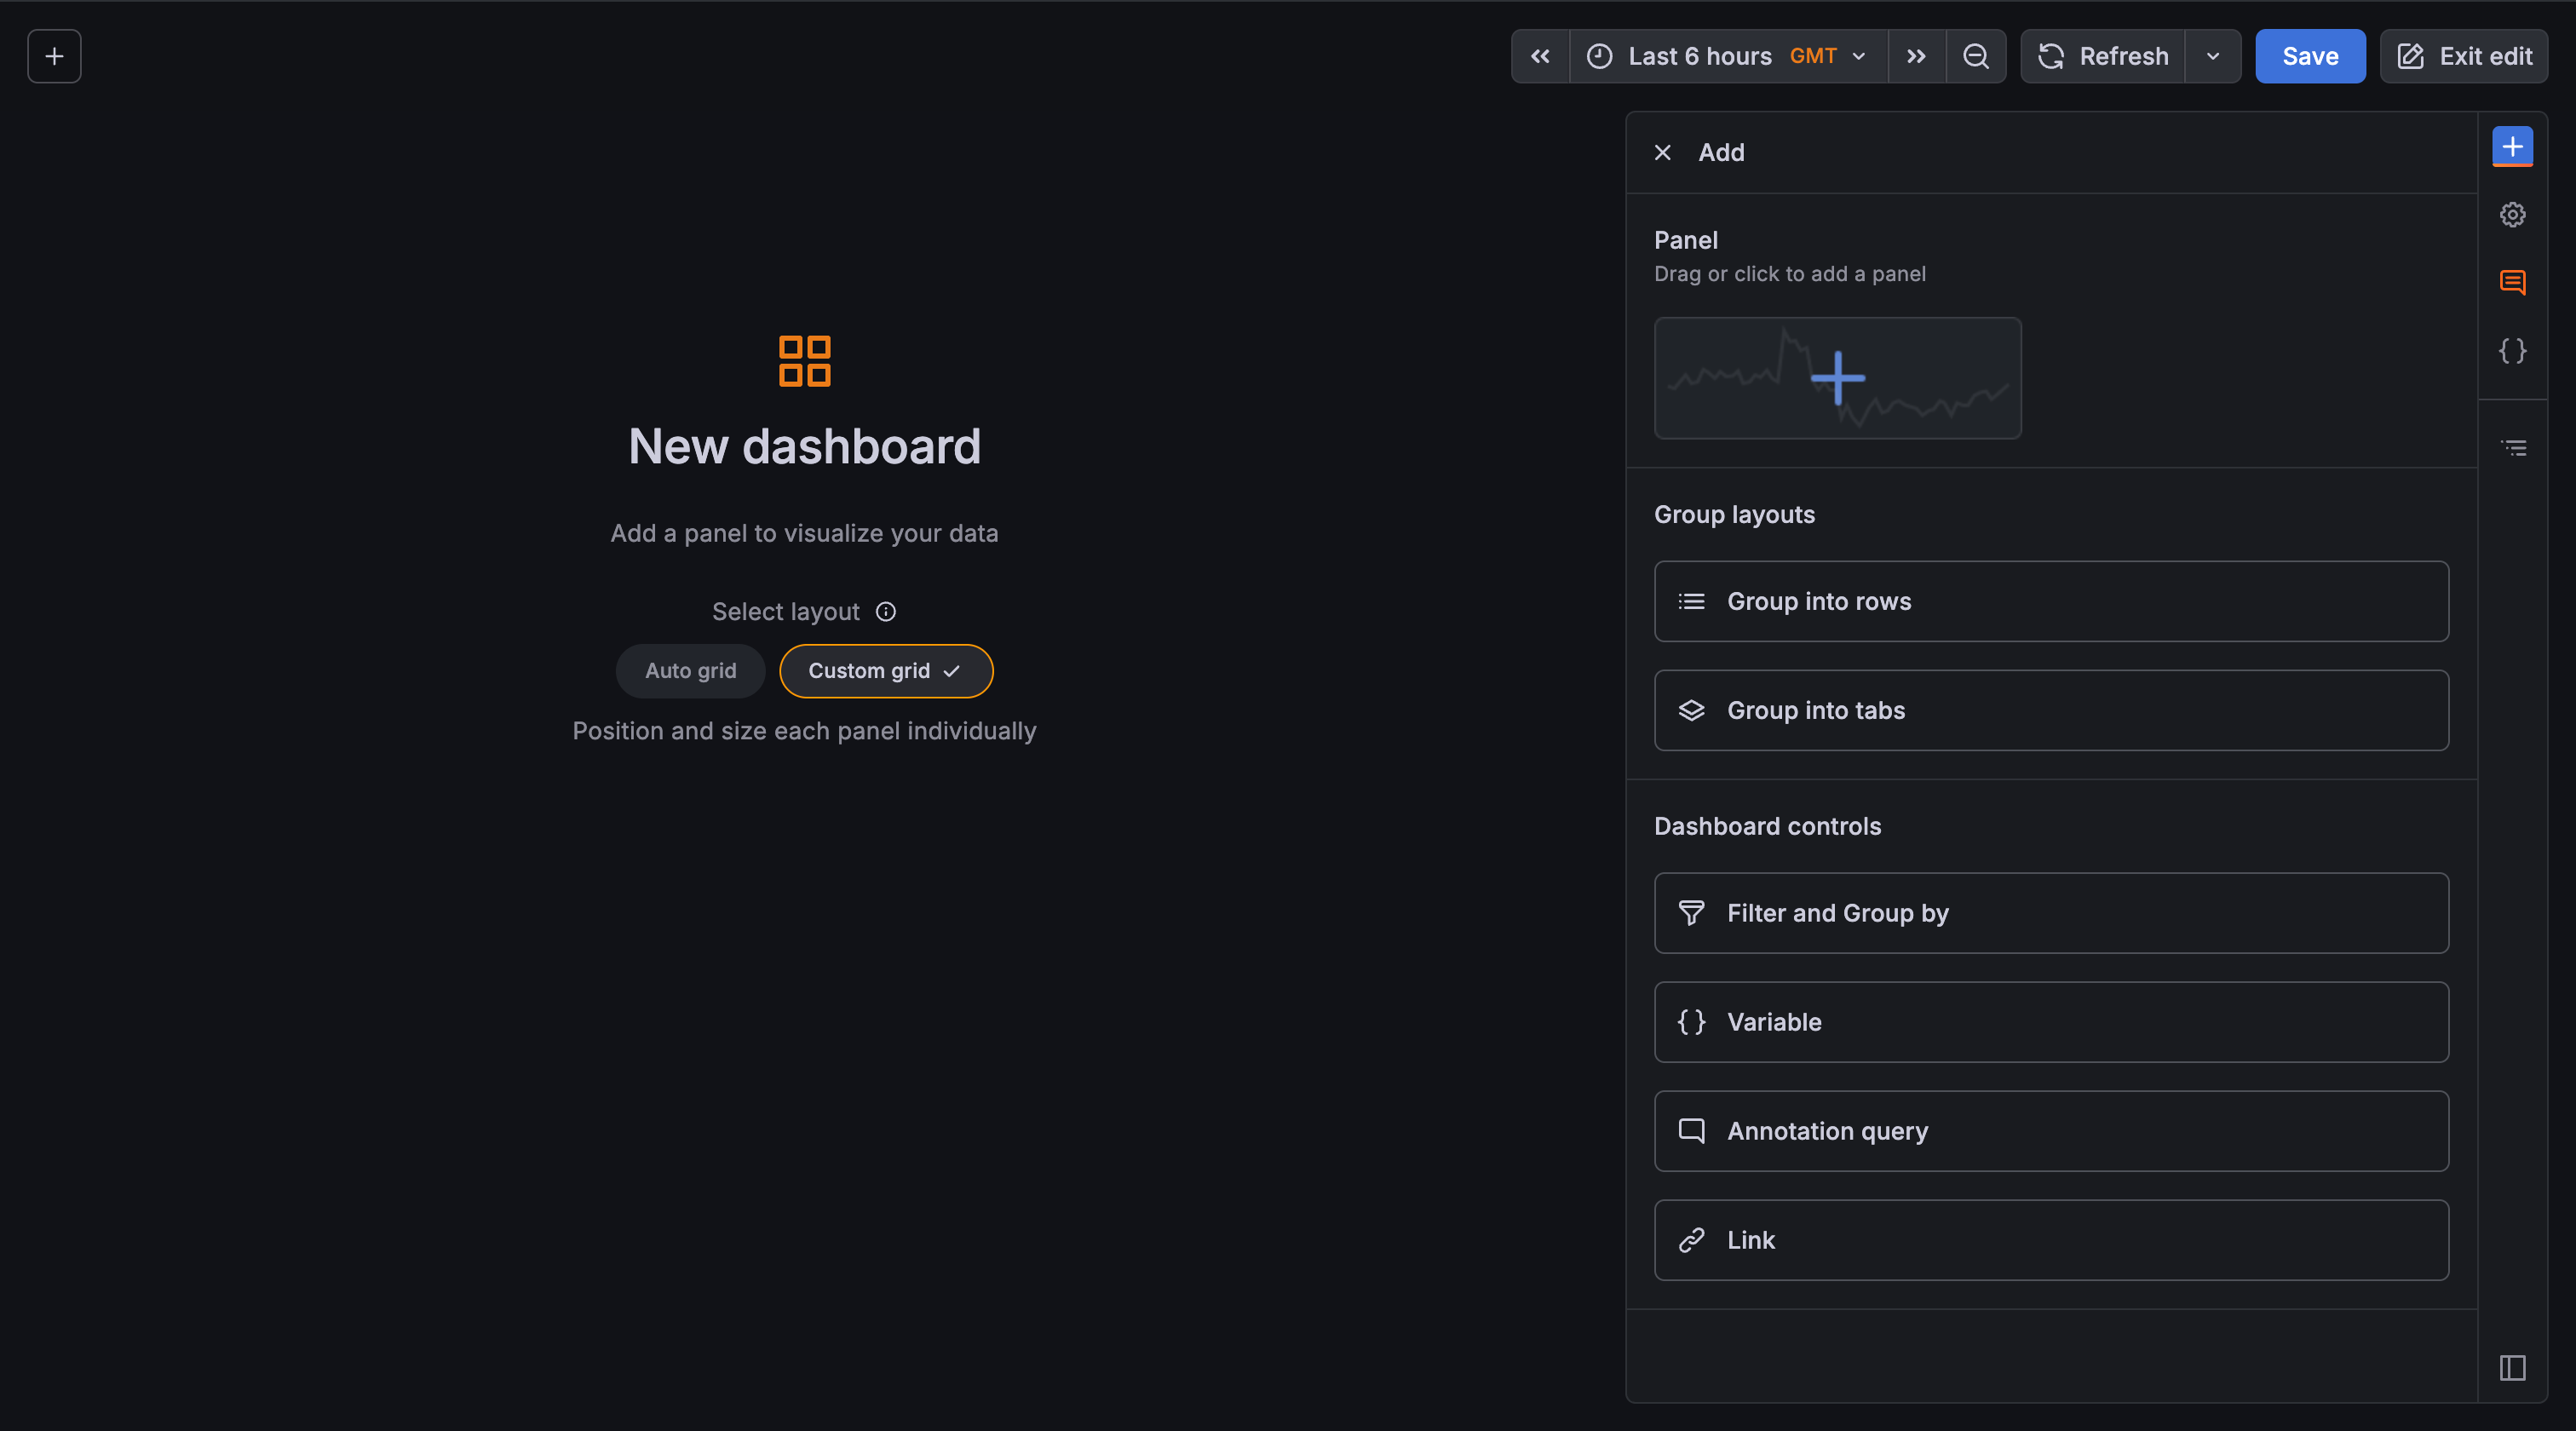Choose Group into tabs layout

point(2050,710)
